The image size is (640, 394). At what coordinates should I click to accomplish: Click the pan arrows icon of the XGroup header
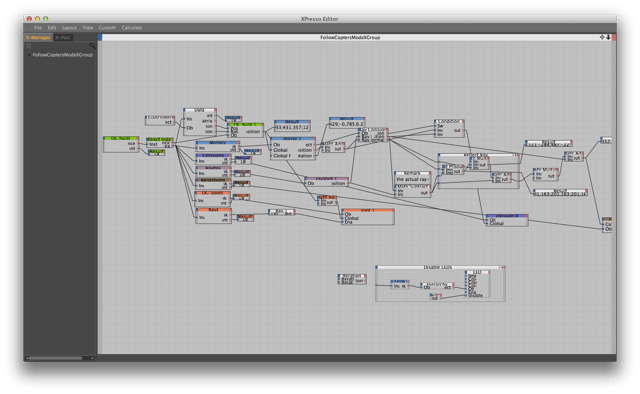click(x=602, y=37)
